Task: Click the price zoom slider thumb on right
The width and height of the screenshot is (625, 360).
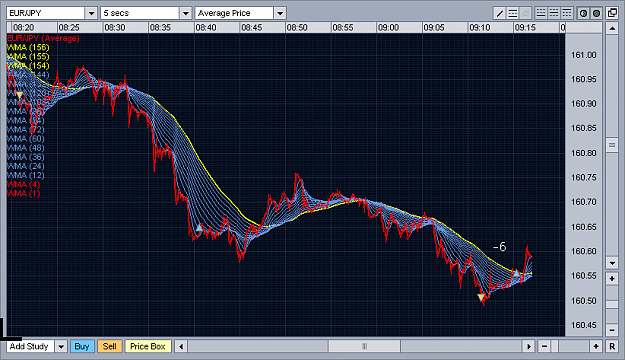Action: pos(612,305)
